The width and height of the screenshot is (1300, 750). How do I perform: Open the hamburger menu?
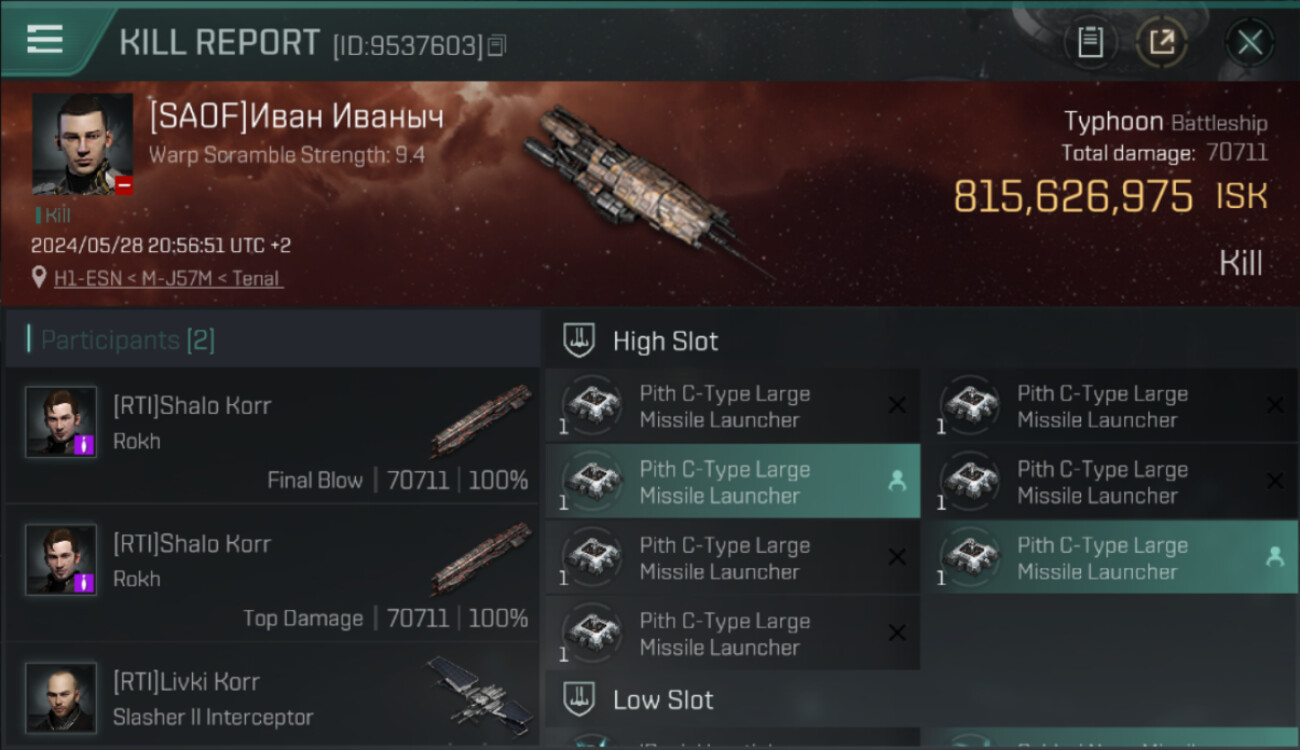(45, 39)
